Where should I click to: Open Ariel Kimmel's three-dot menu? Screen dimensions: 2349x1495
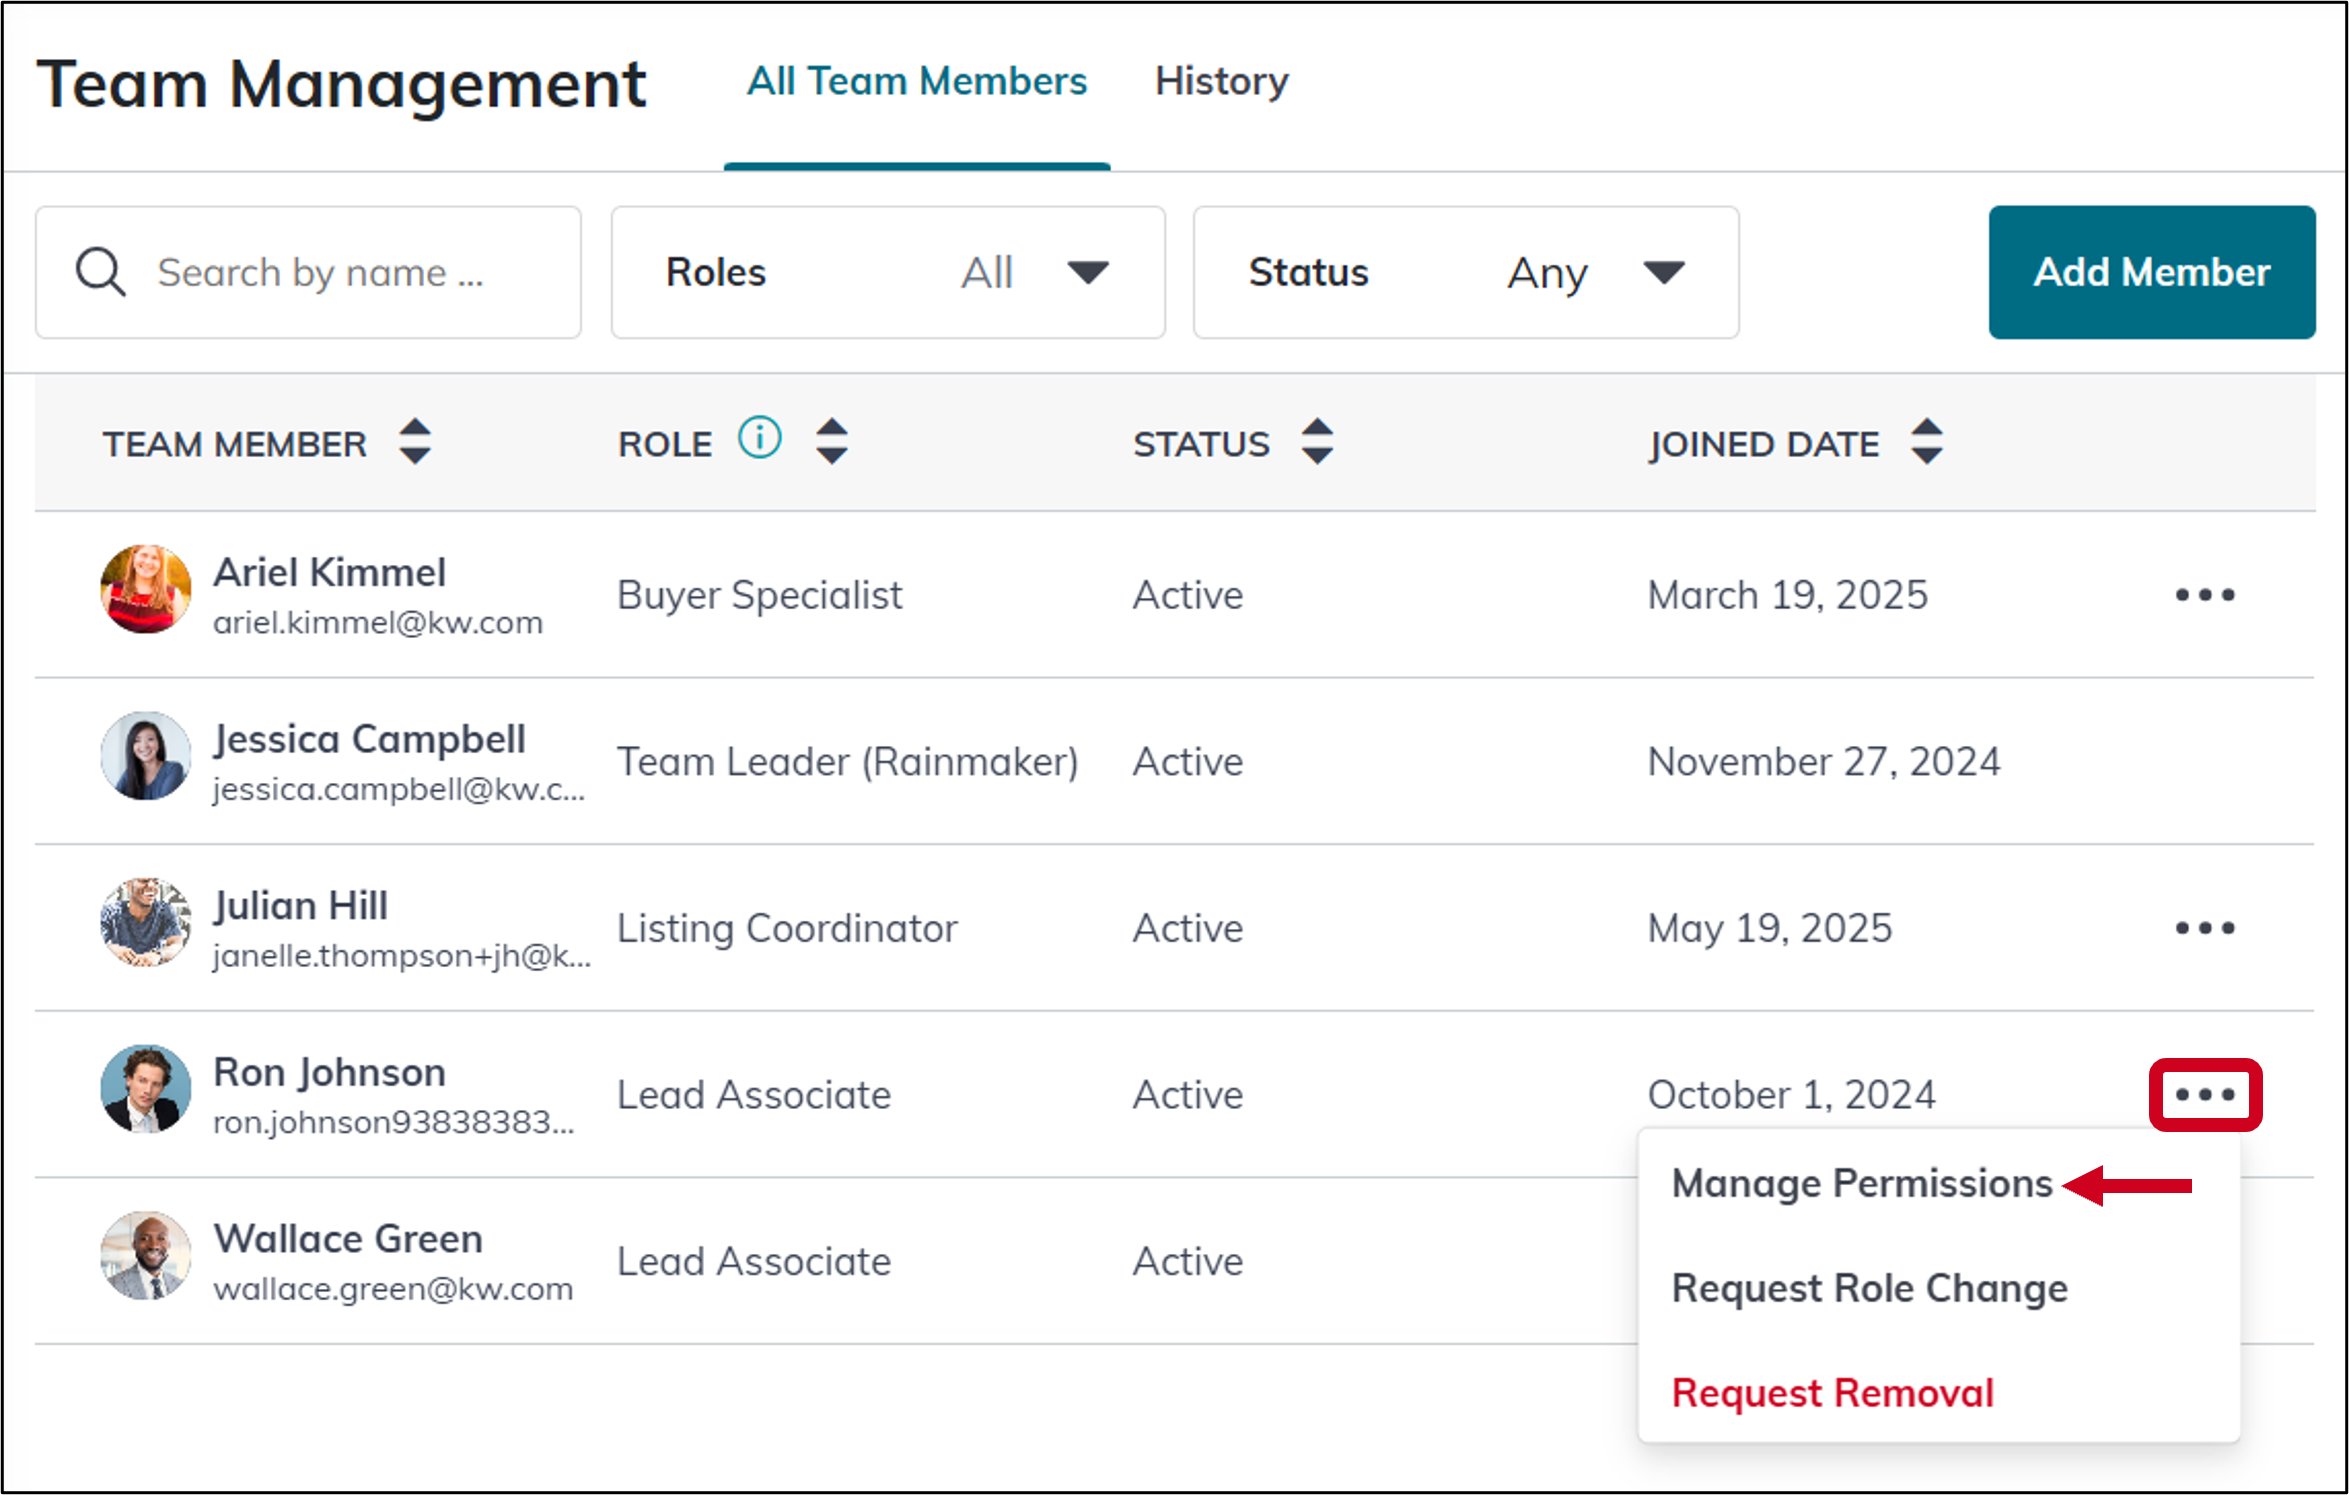2205,595
